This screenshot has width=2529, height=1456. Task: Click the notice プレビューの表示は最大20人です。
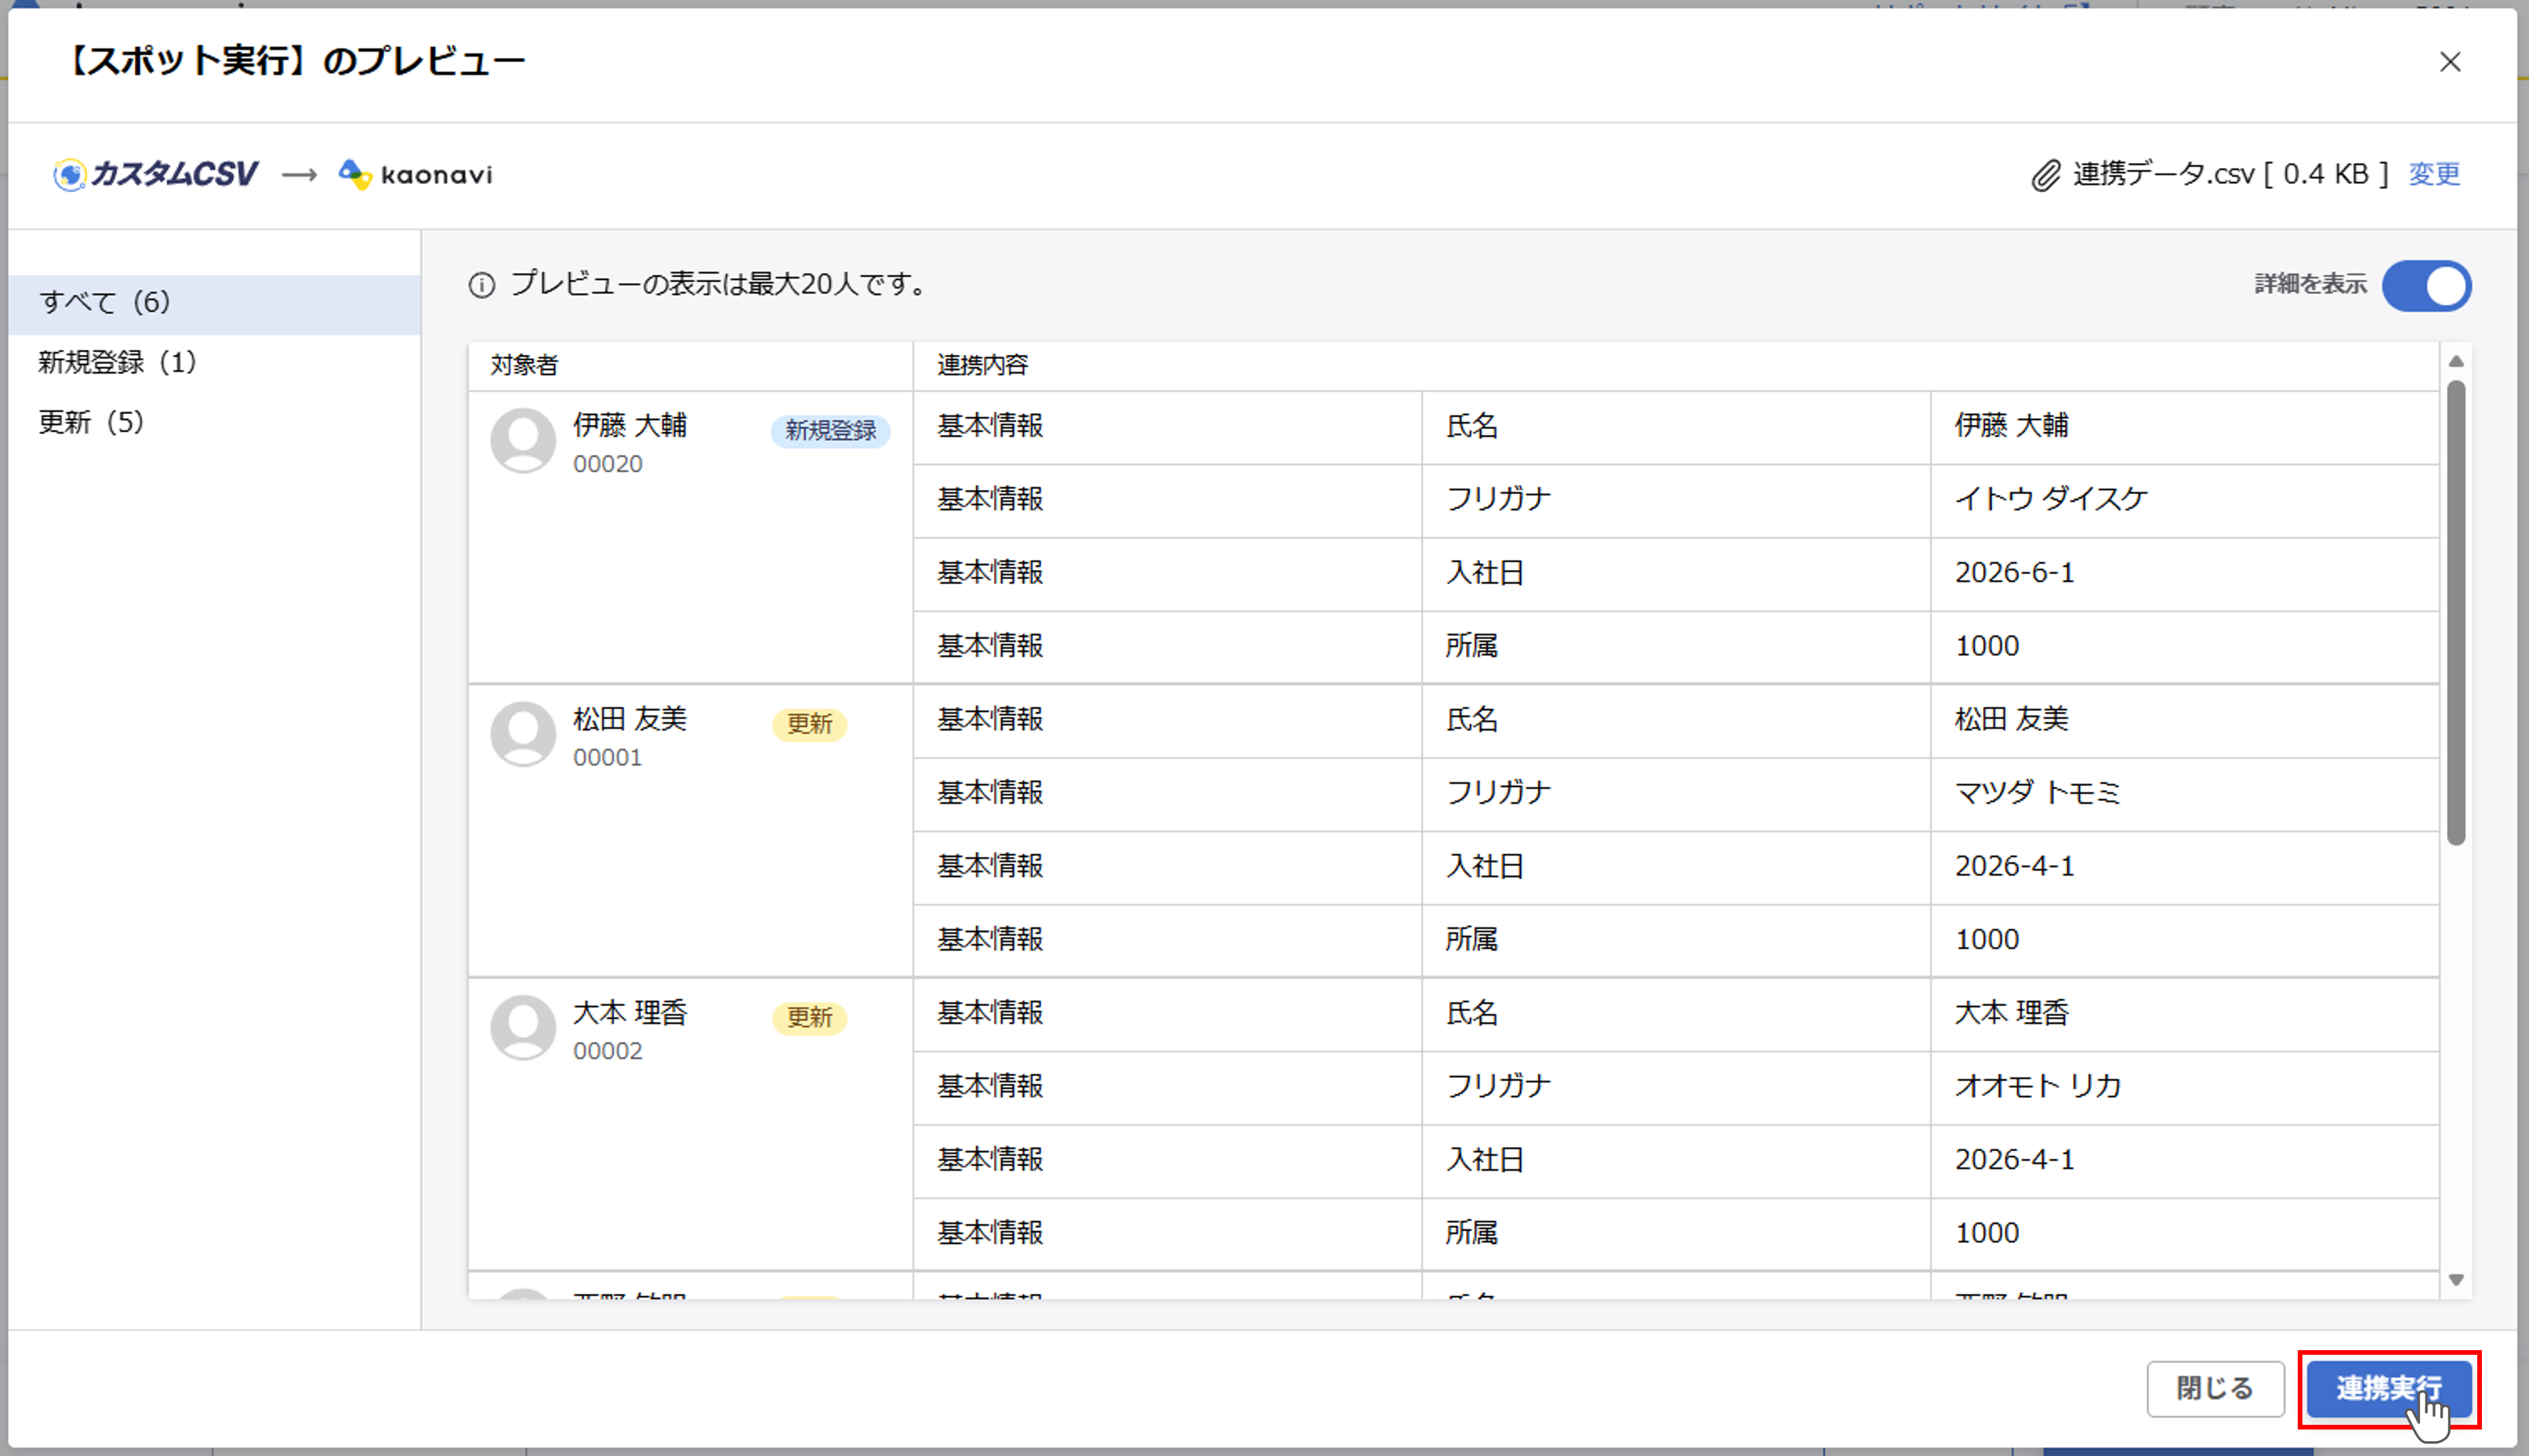720,284
